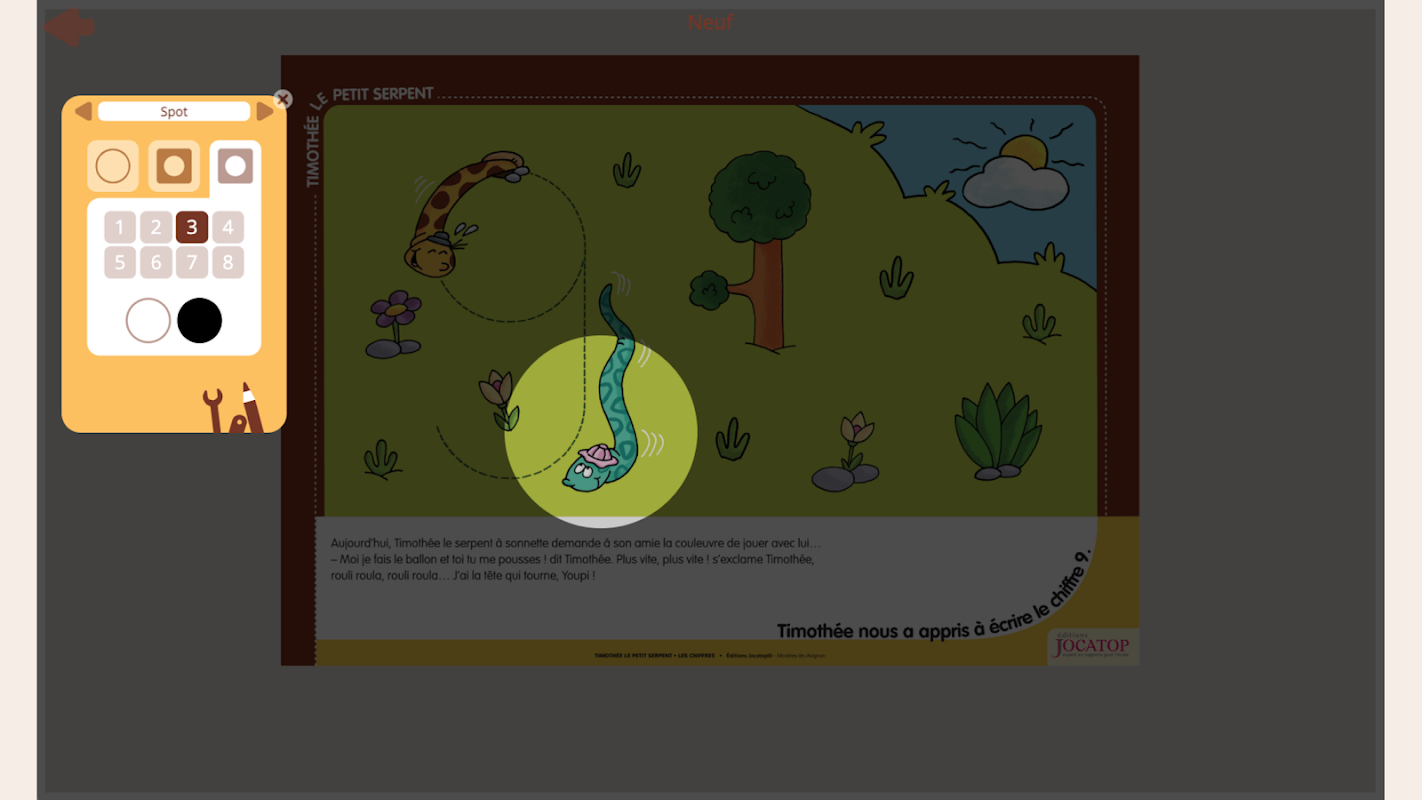
Task: Go back with the red arrow icon
Action: tap(68, 27)
